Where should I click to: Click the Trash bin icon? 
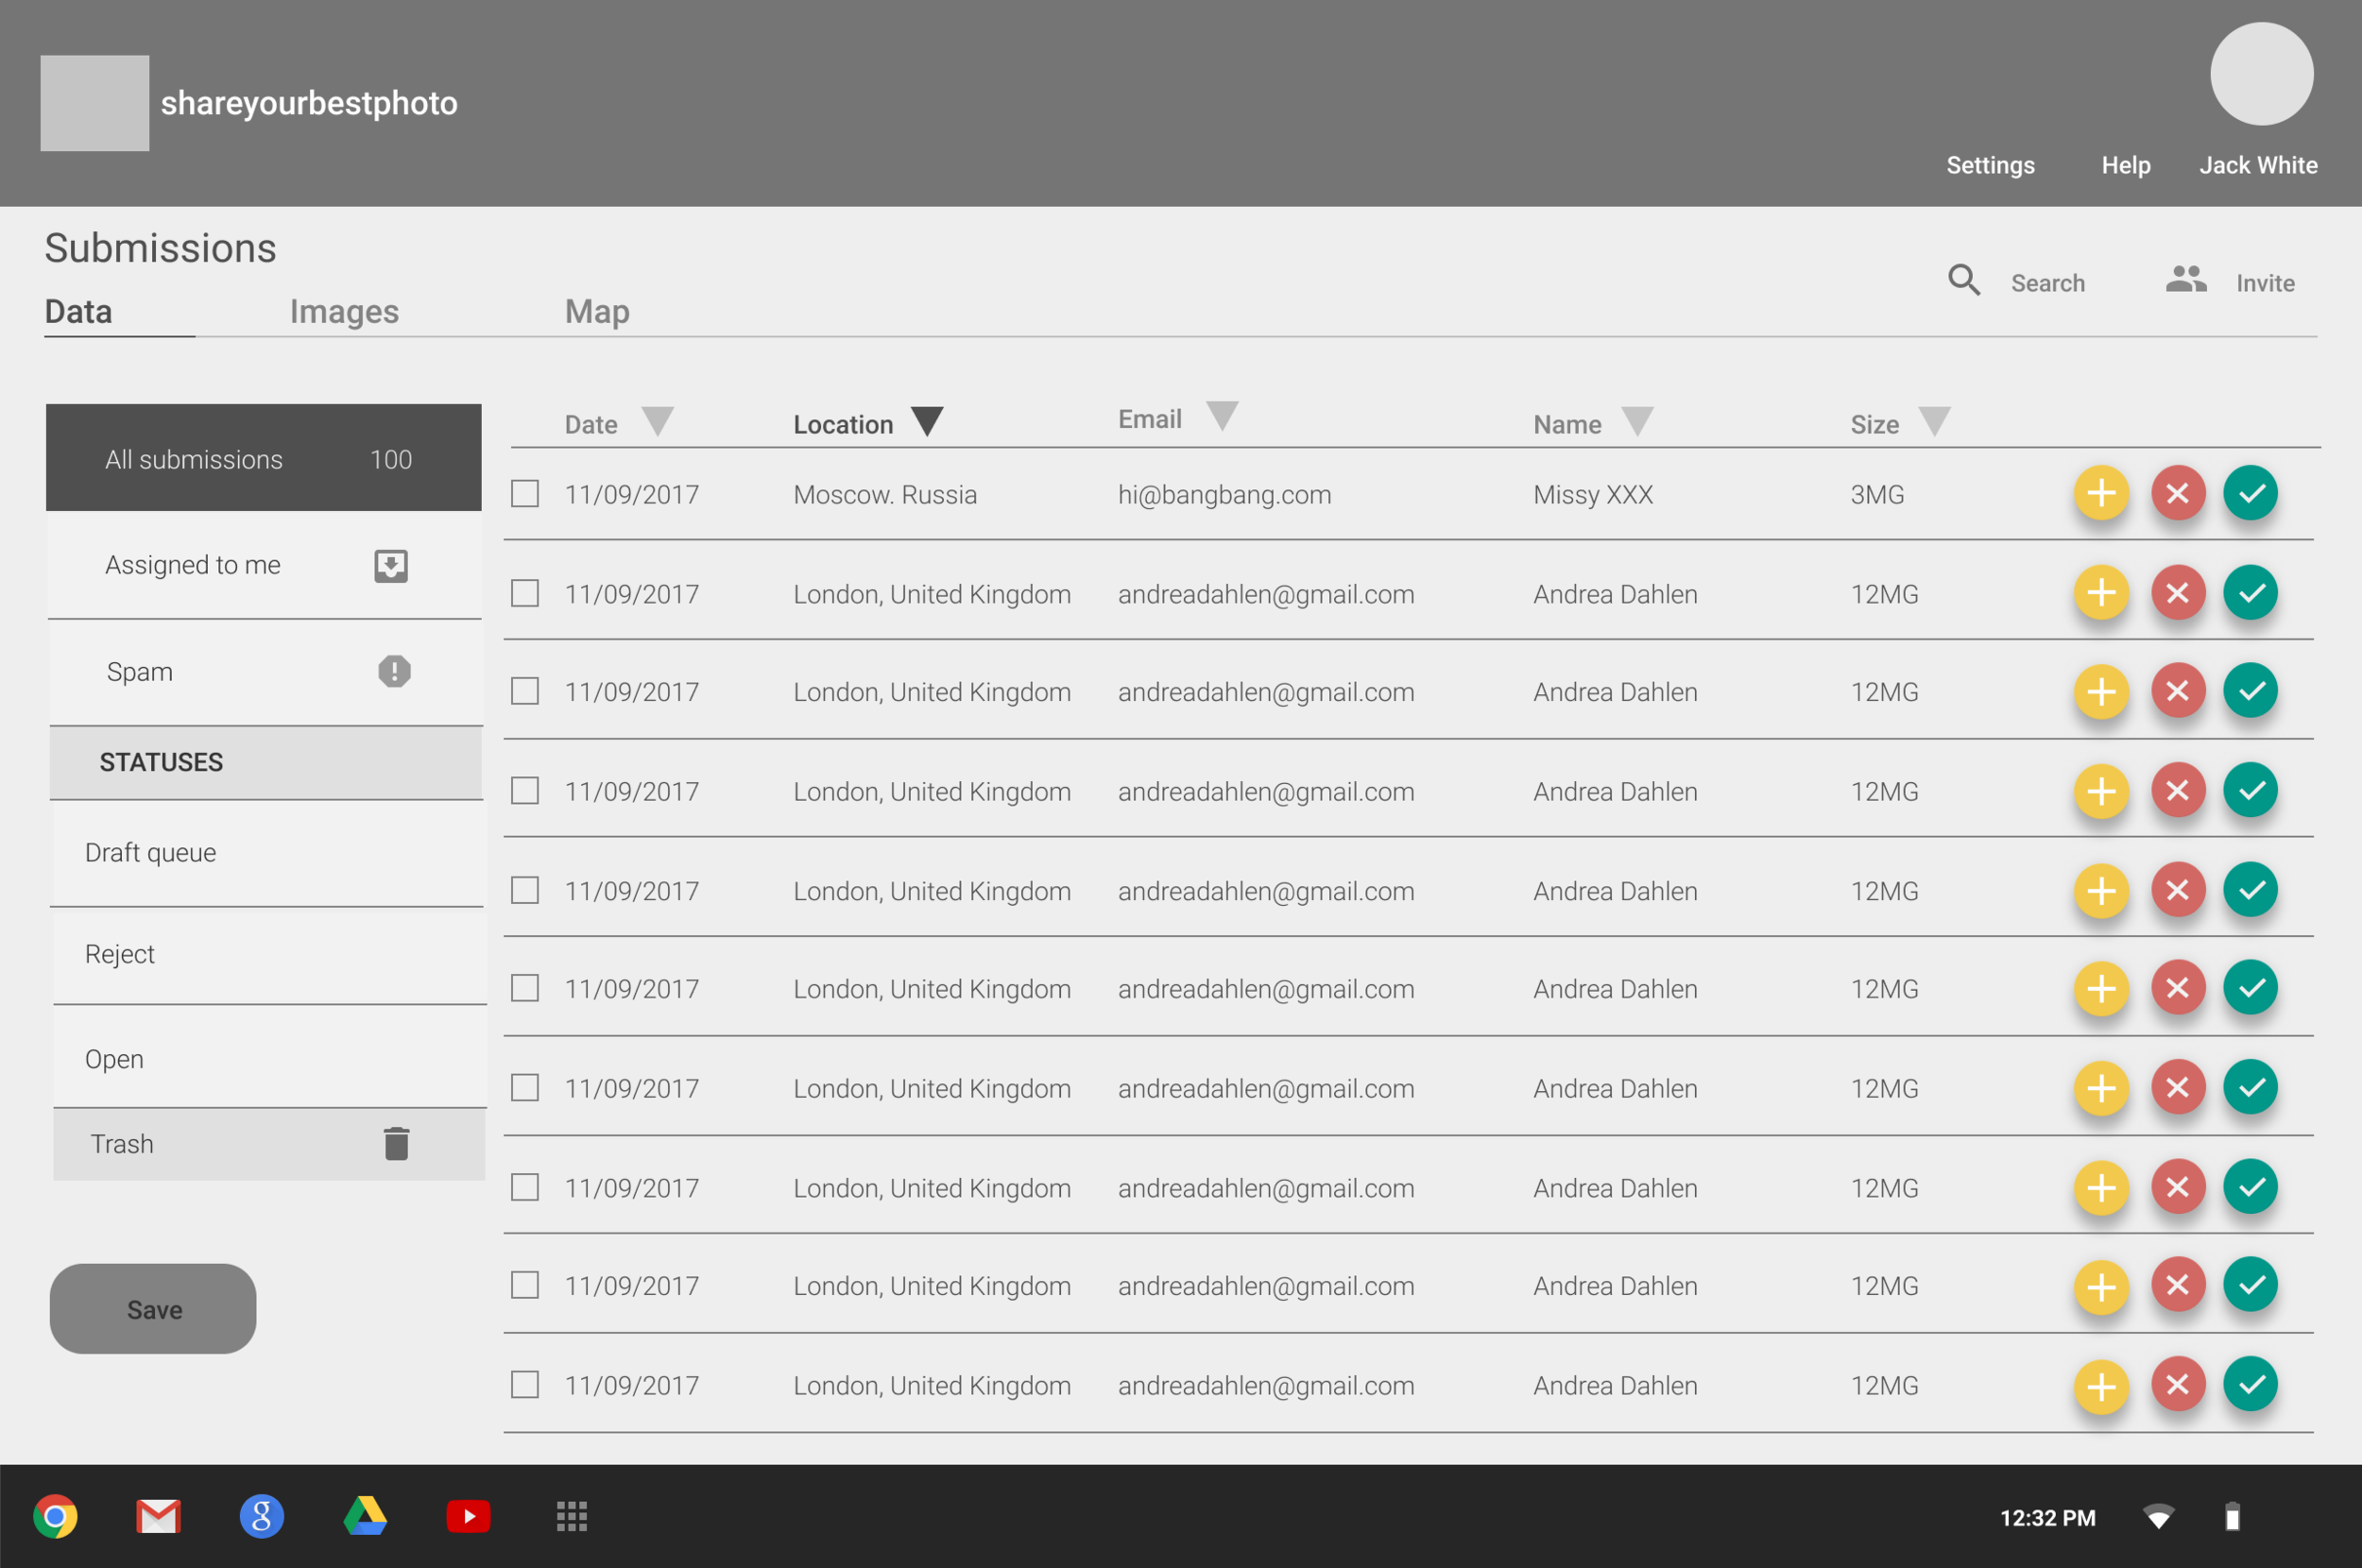pos(396,1143)
